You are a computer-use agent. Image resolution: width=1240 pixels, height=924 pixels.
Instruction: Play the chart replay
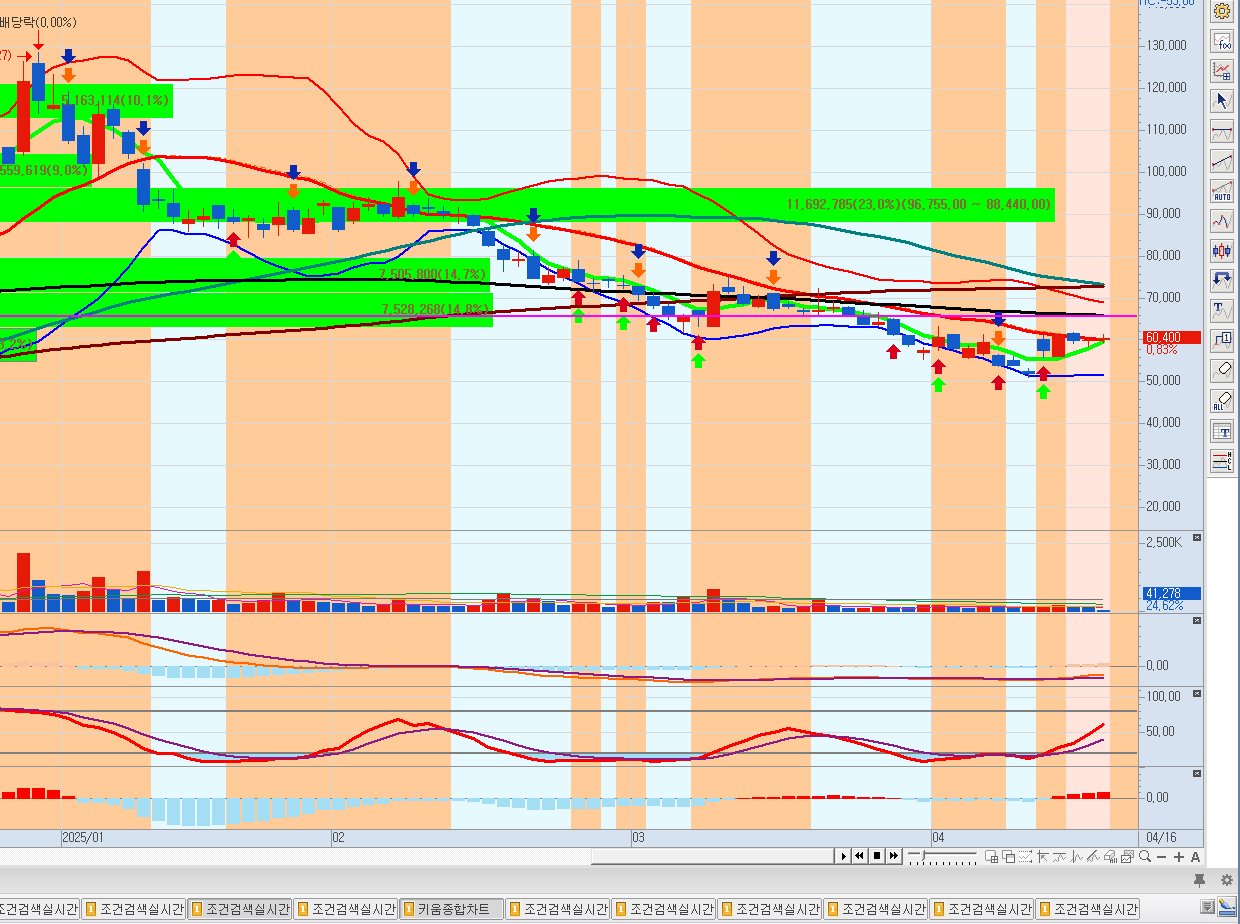[845, 856]
